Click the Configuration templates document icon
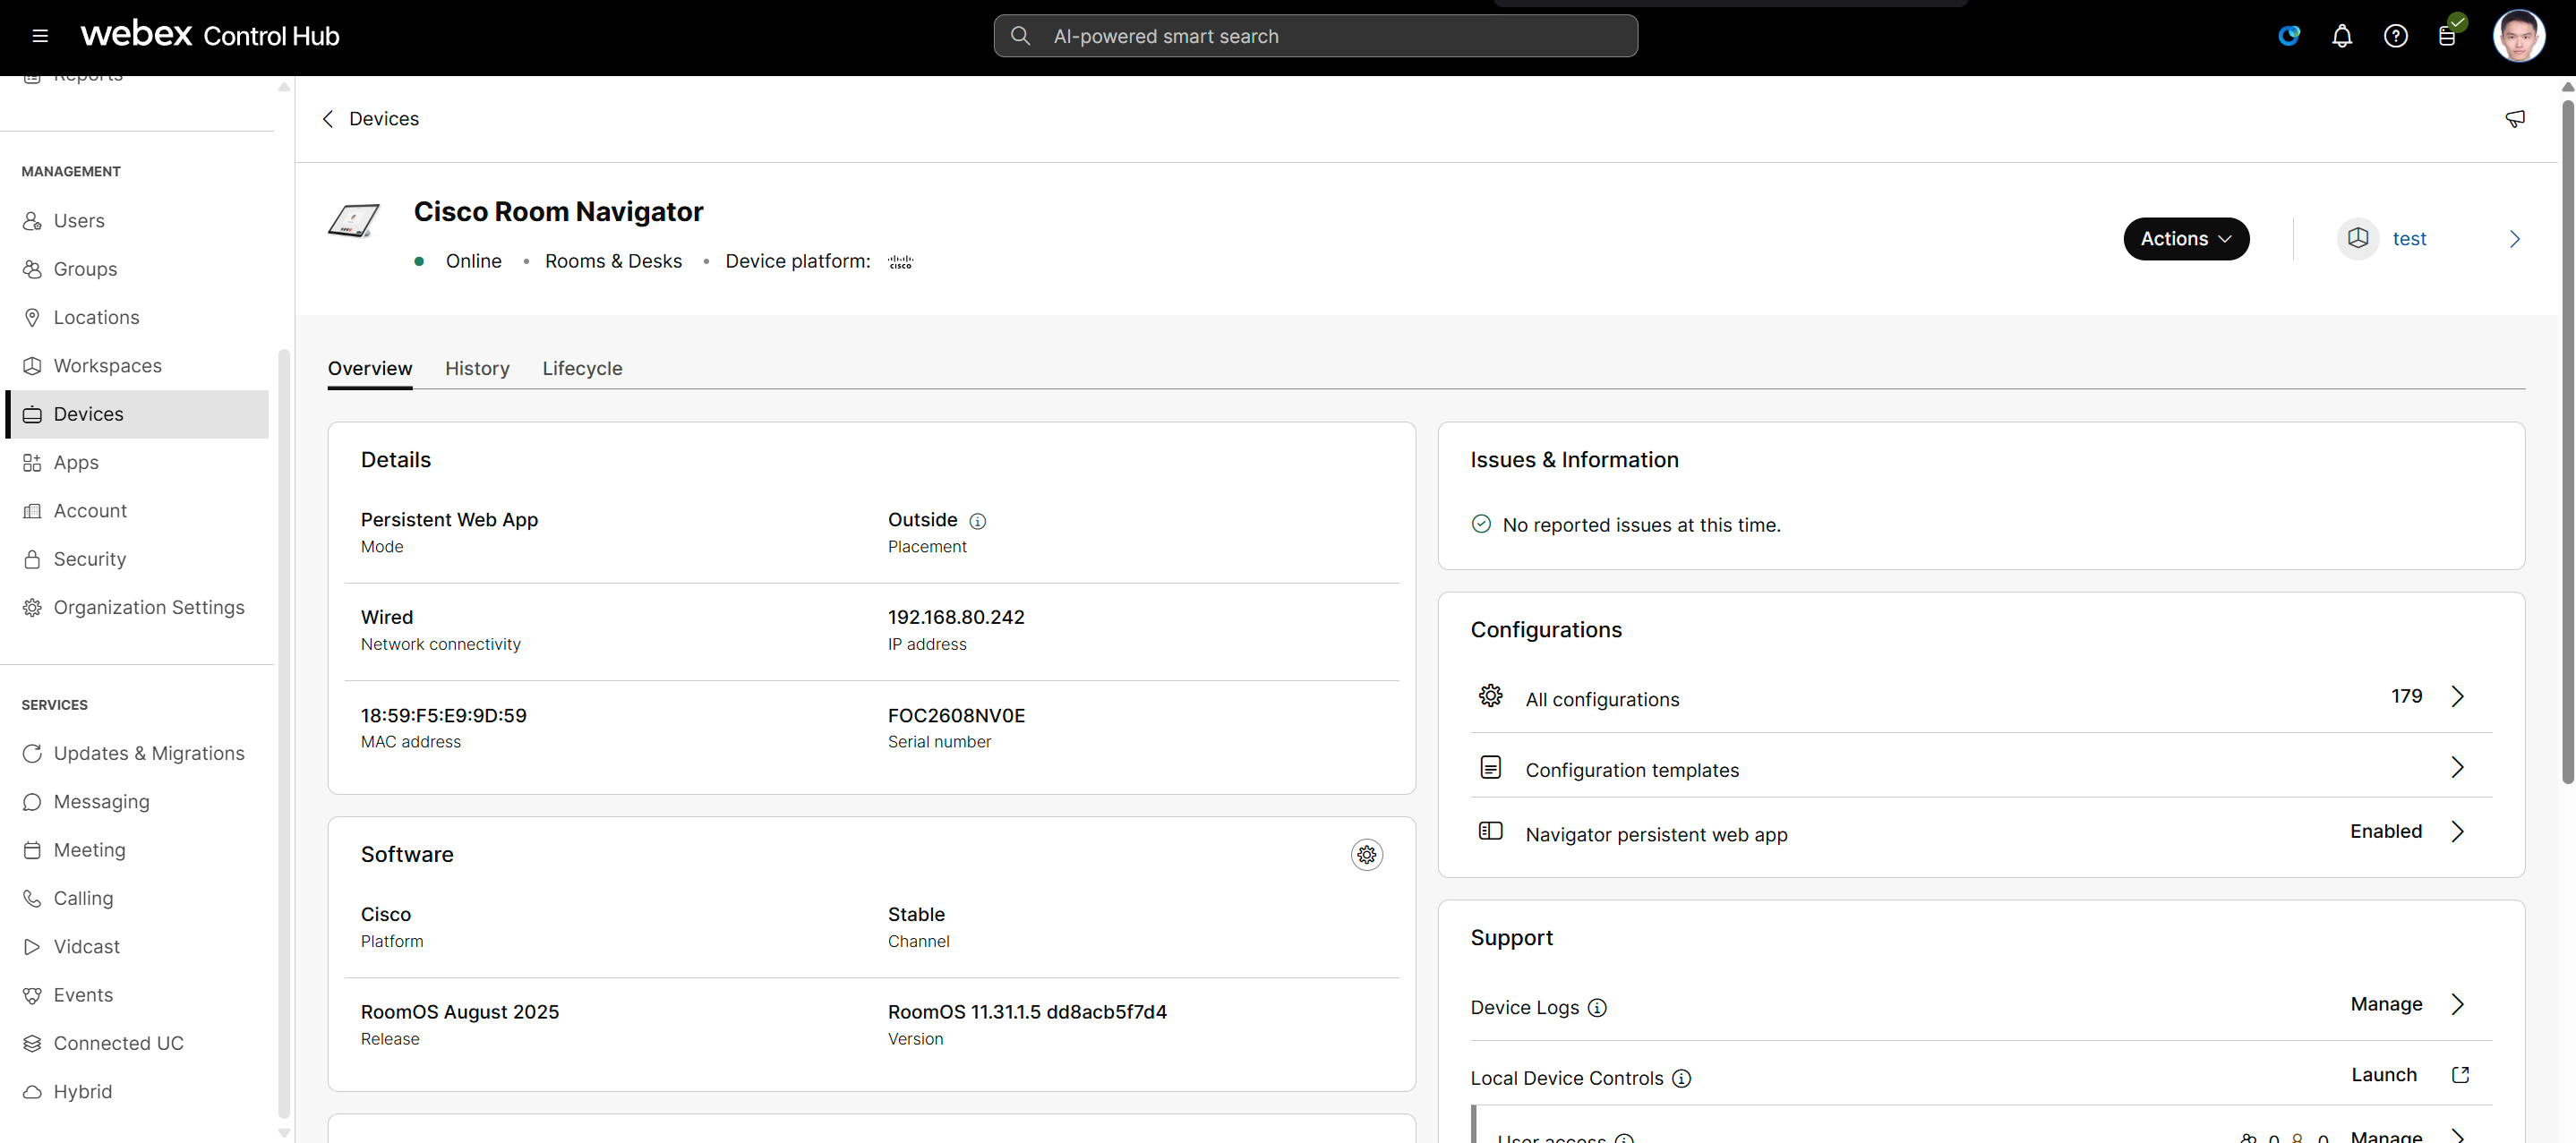Screen dimensions: 2576x1143 pyautogui.click(x=1490, y=767)
